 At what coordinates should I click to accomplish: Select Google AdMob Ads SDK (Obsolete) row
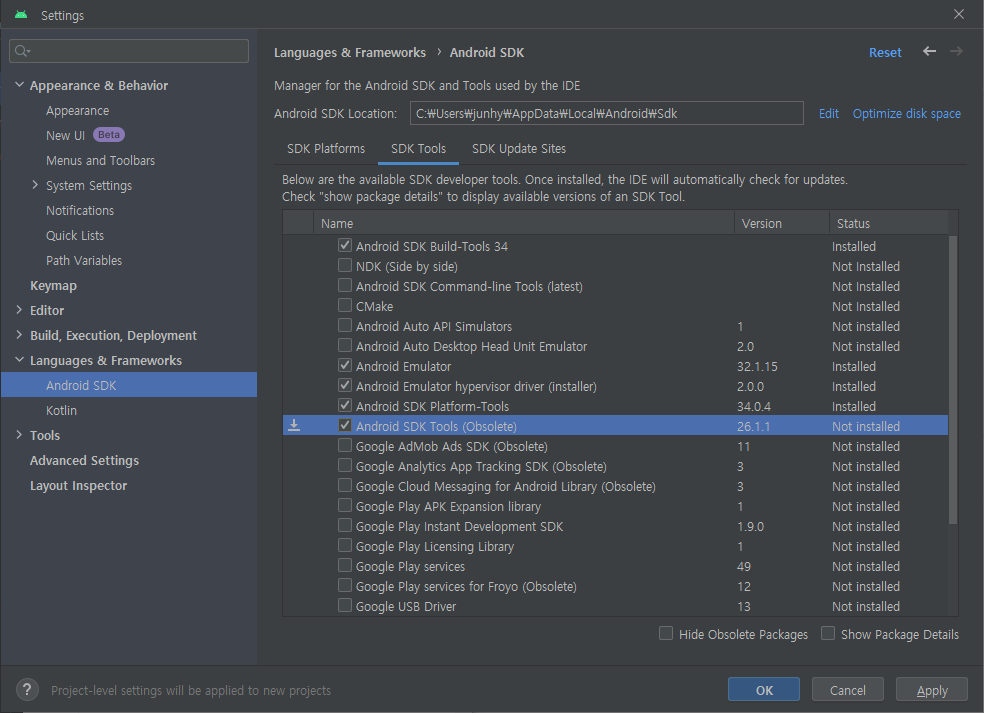click(x=615, y=446)
